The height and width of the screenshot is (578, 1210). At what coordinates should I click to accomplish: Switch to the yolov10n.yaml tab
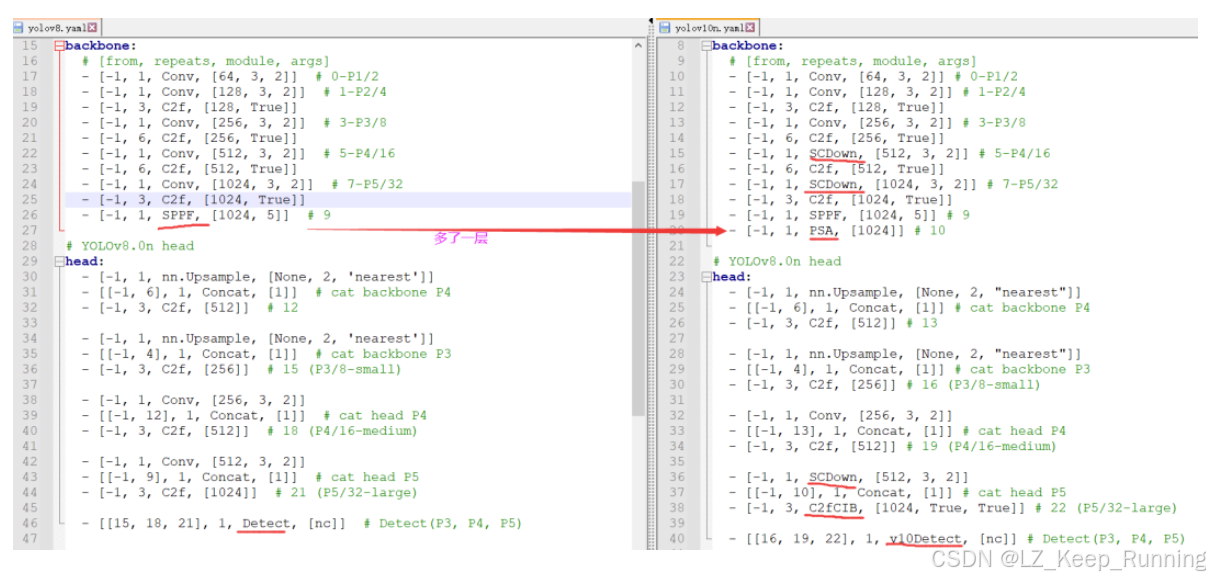pos(707,28)
